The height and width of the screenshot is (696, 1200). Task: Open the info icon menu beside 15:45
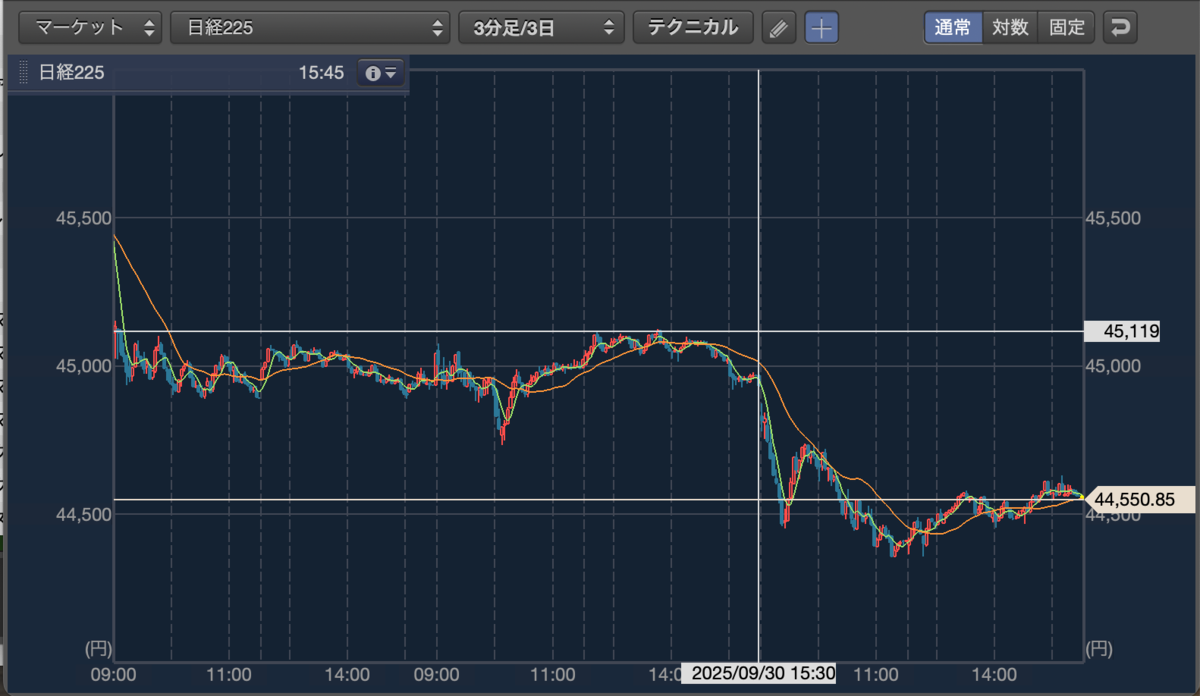(381, 73)
